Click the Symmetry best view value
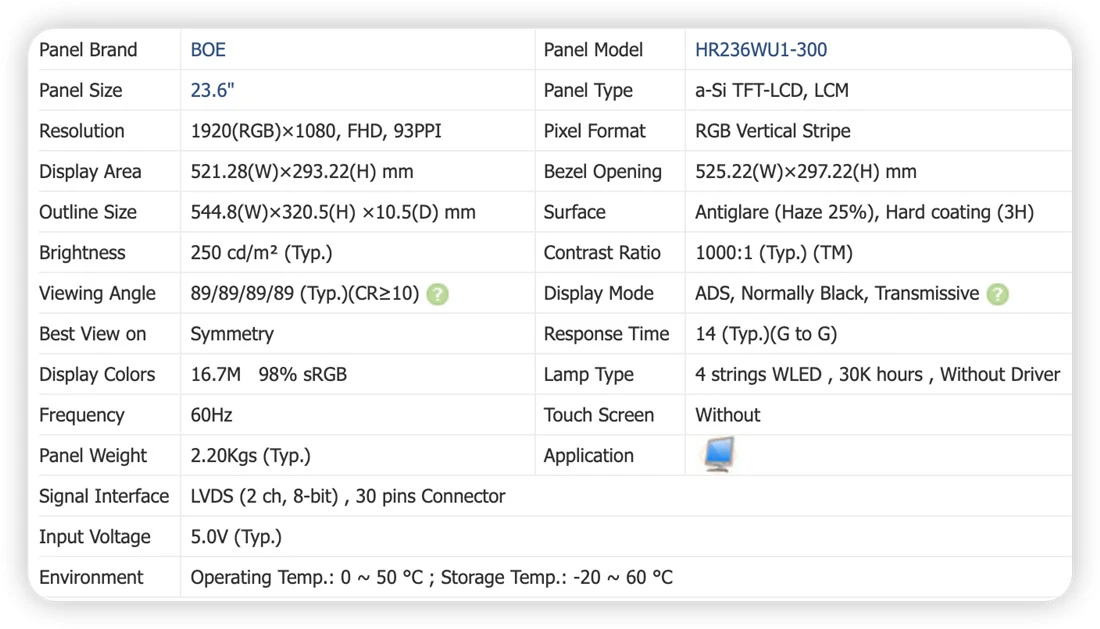Viewport: 1100px width, 629px height. tap(232, 334)
